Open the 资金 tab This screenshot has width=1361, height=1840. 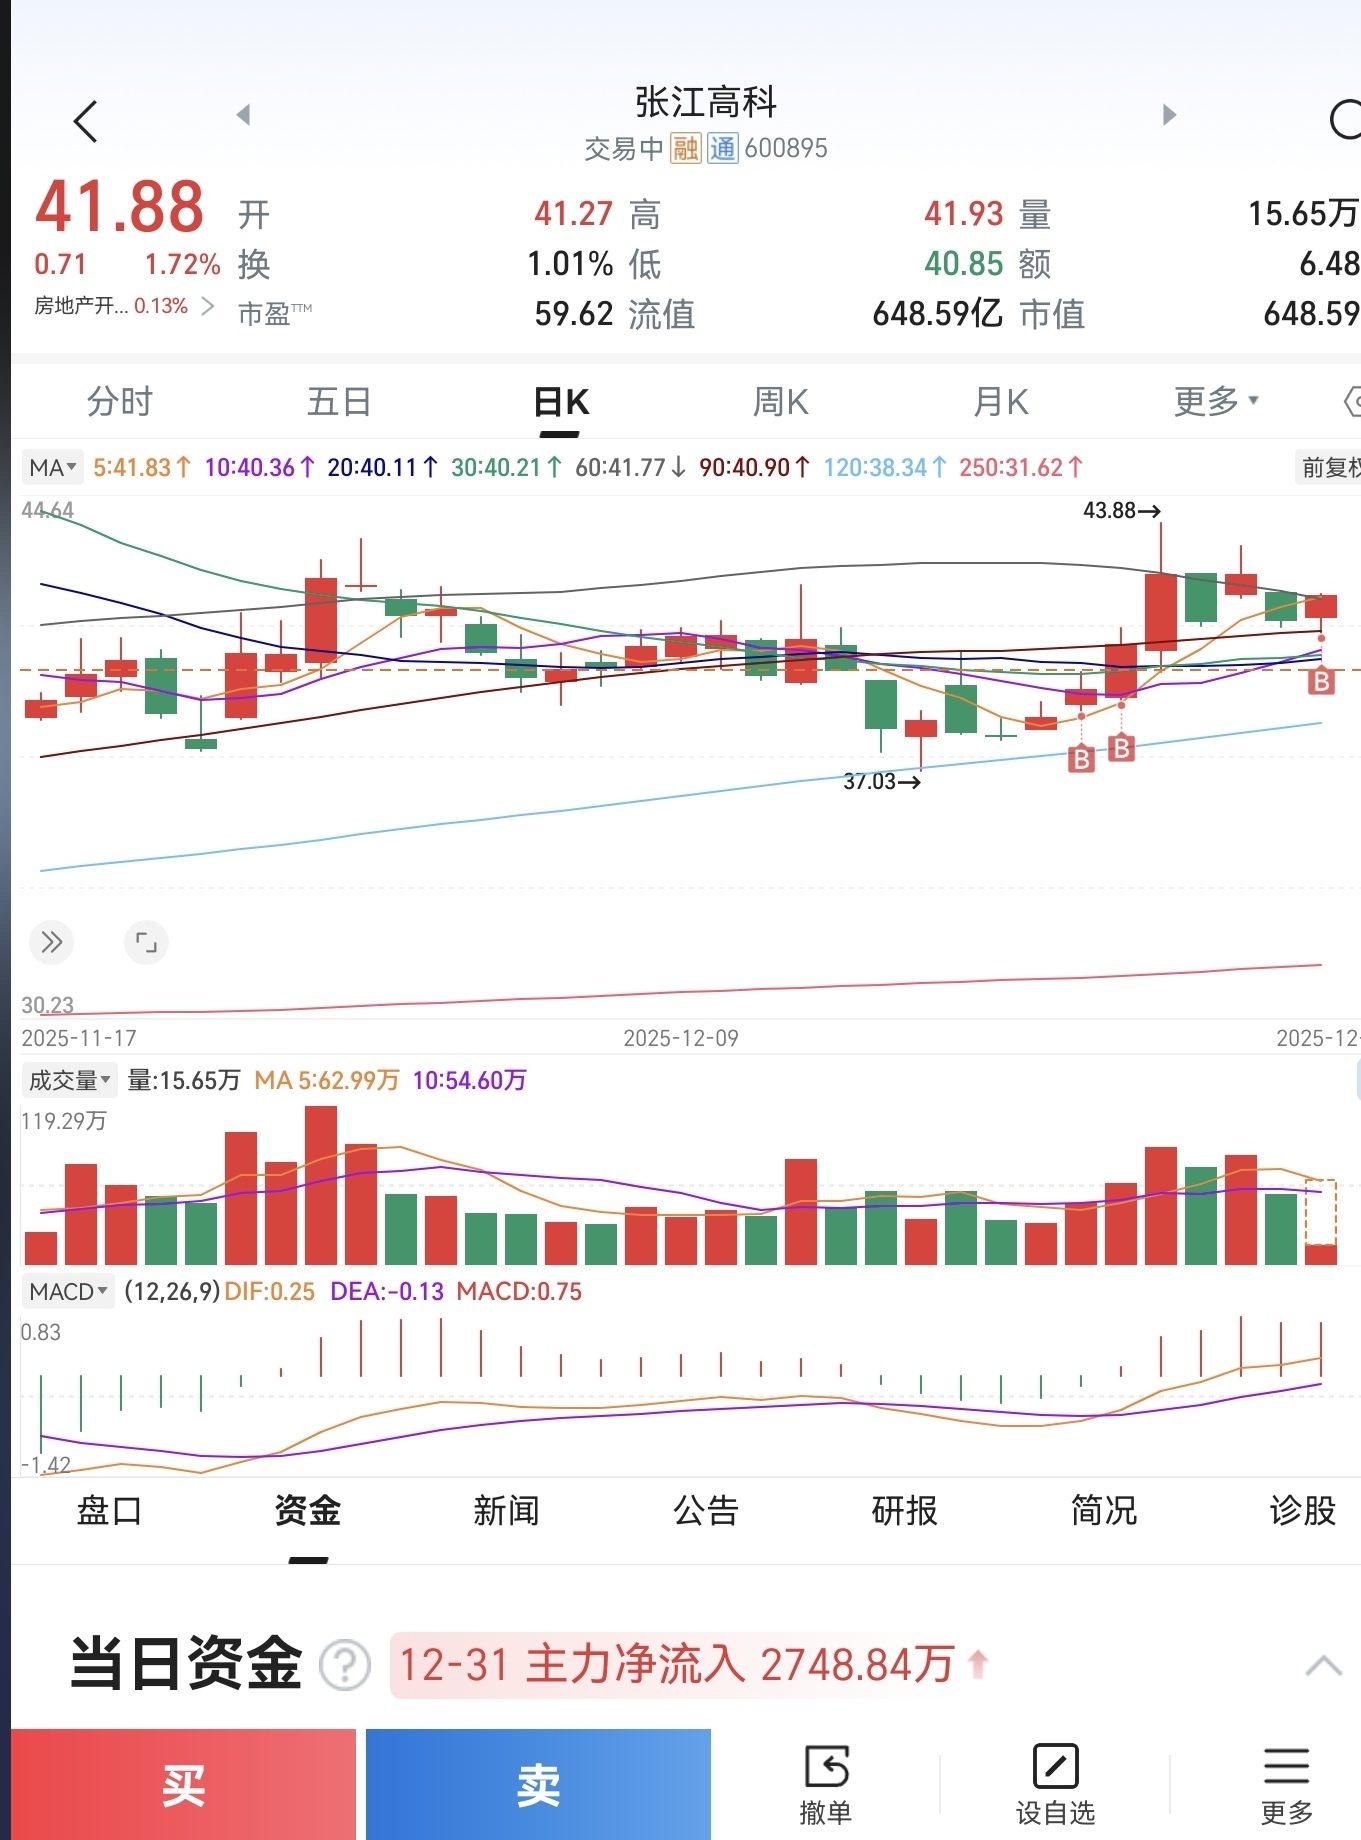pos(308,1510)
